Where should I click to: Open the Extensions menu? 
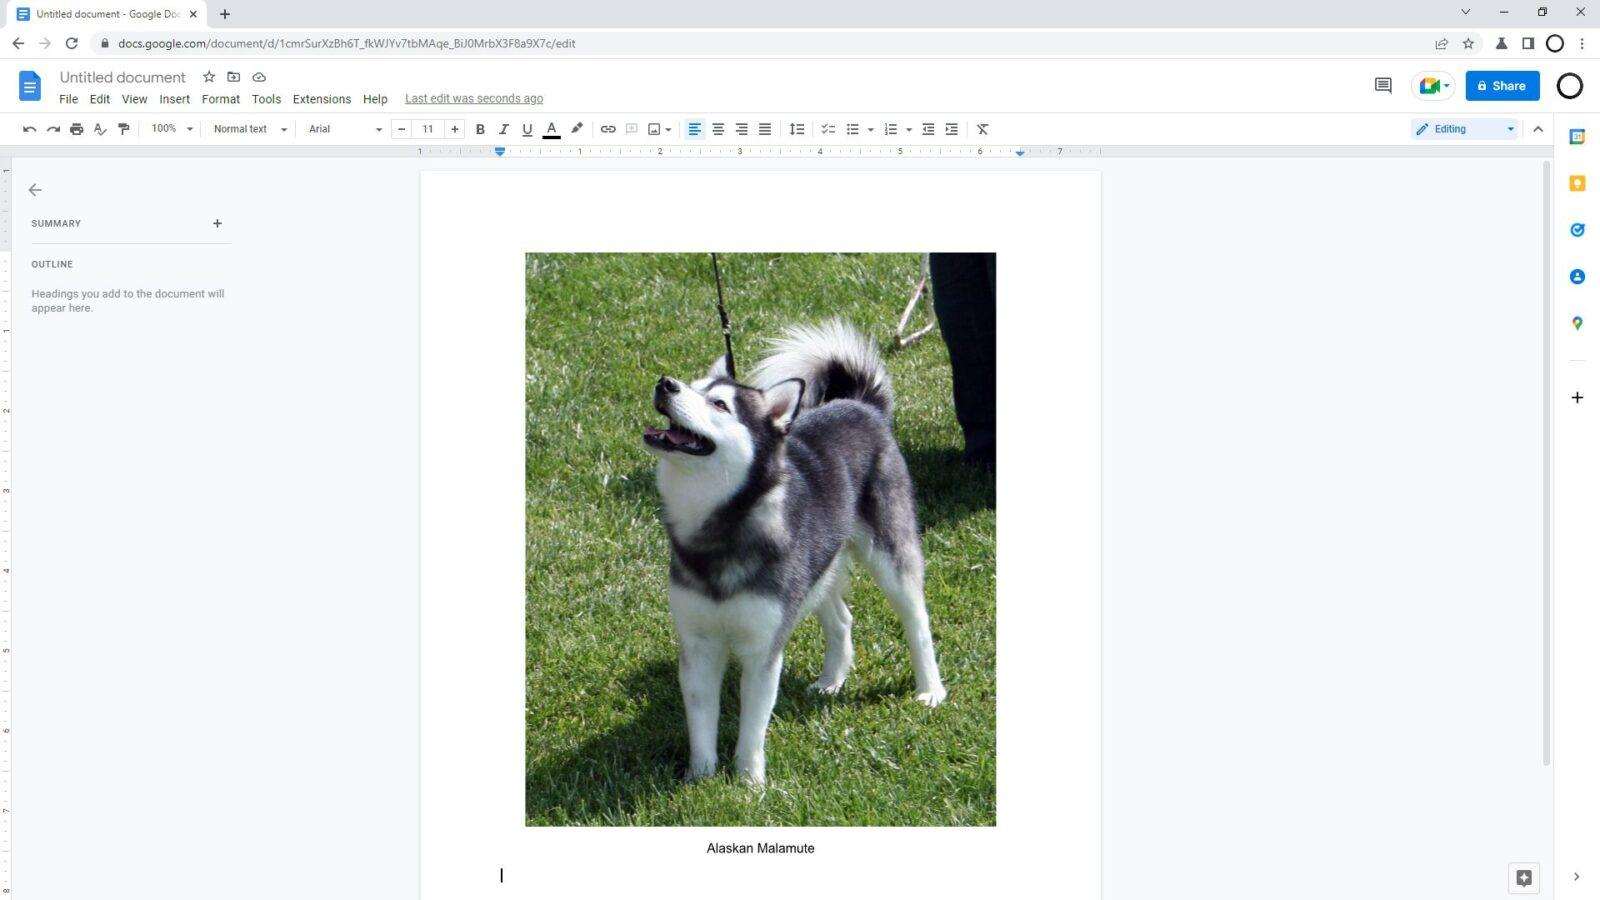coord(321,98)
